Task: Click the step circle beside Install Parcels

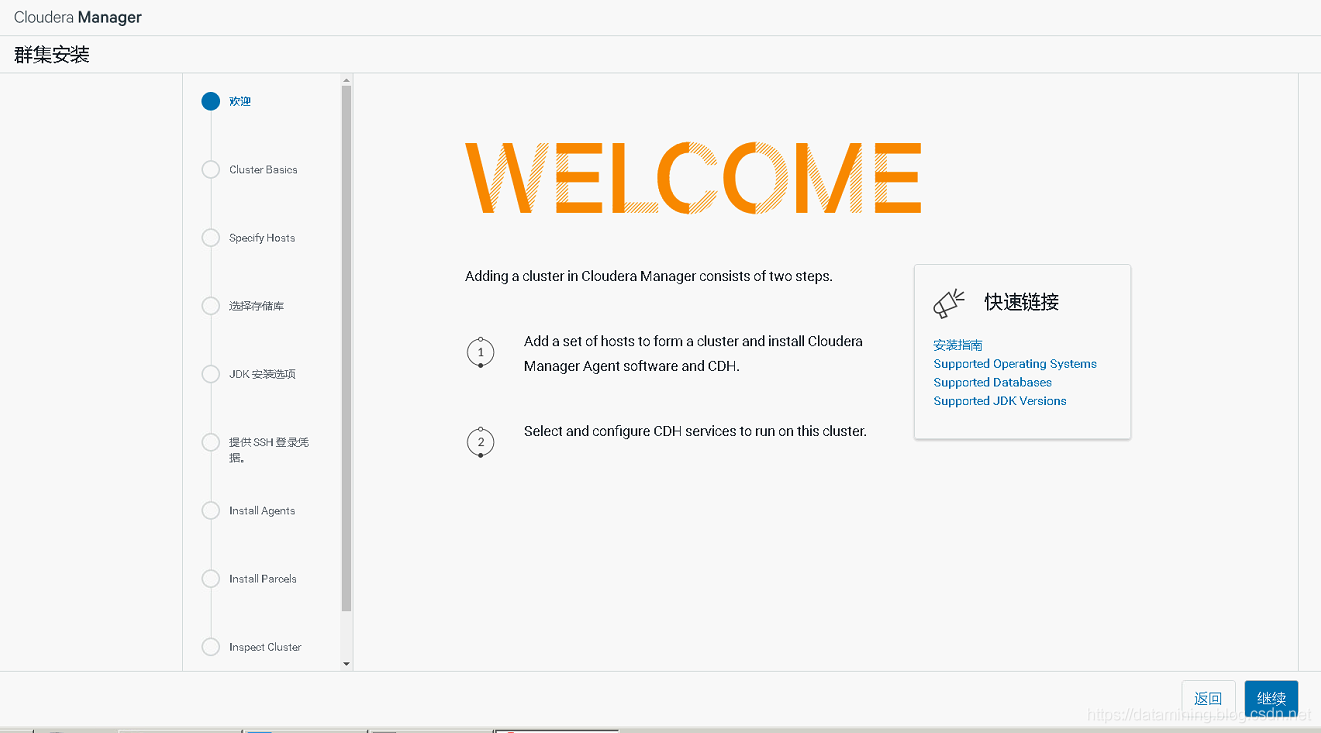Action: click(x=210, y=579)
